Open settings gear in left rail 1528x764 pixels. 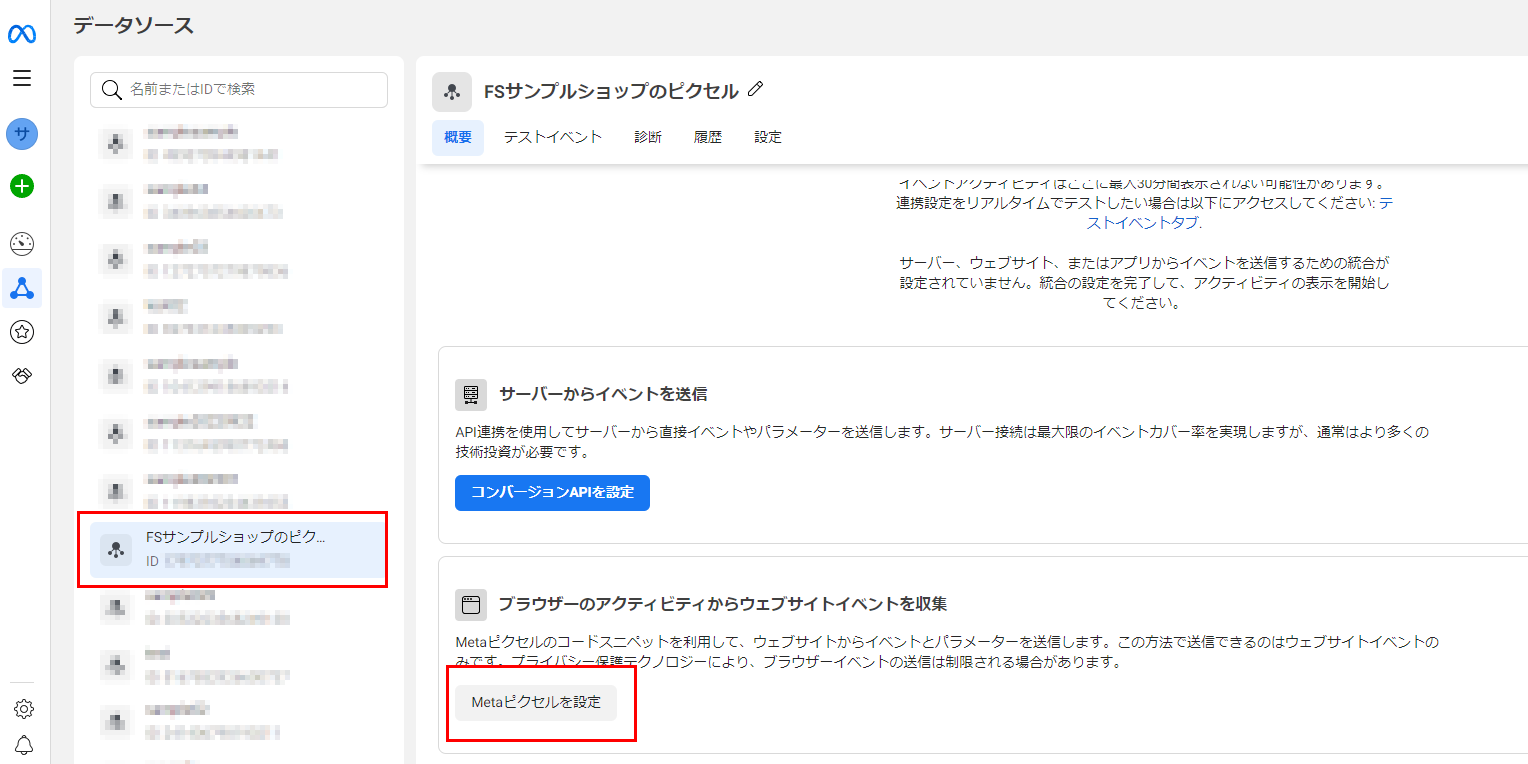tap(23, 709)
